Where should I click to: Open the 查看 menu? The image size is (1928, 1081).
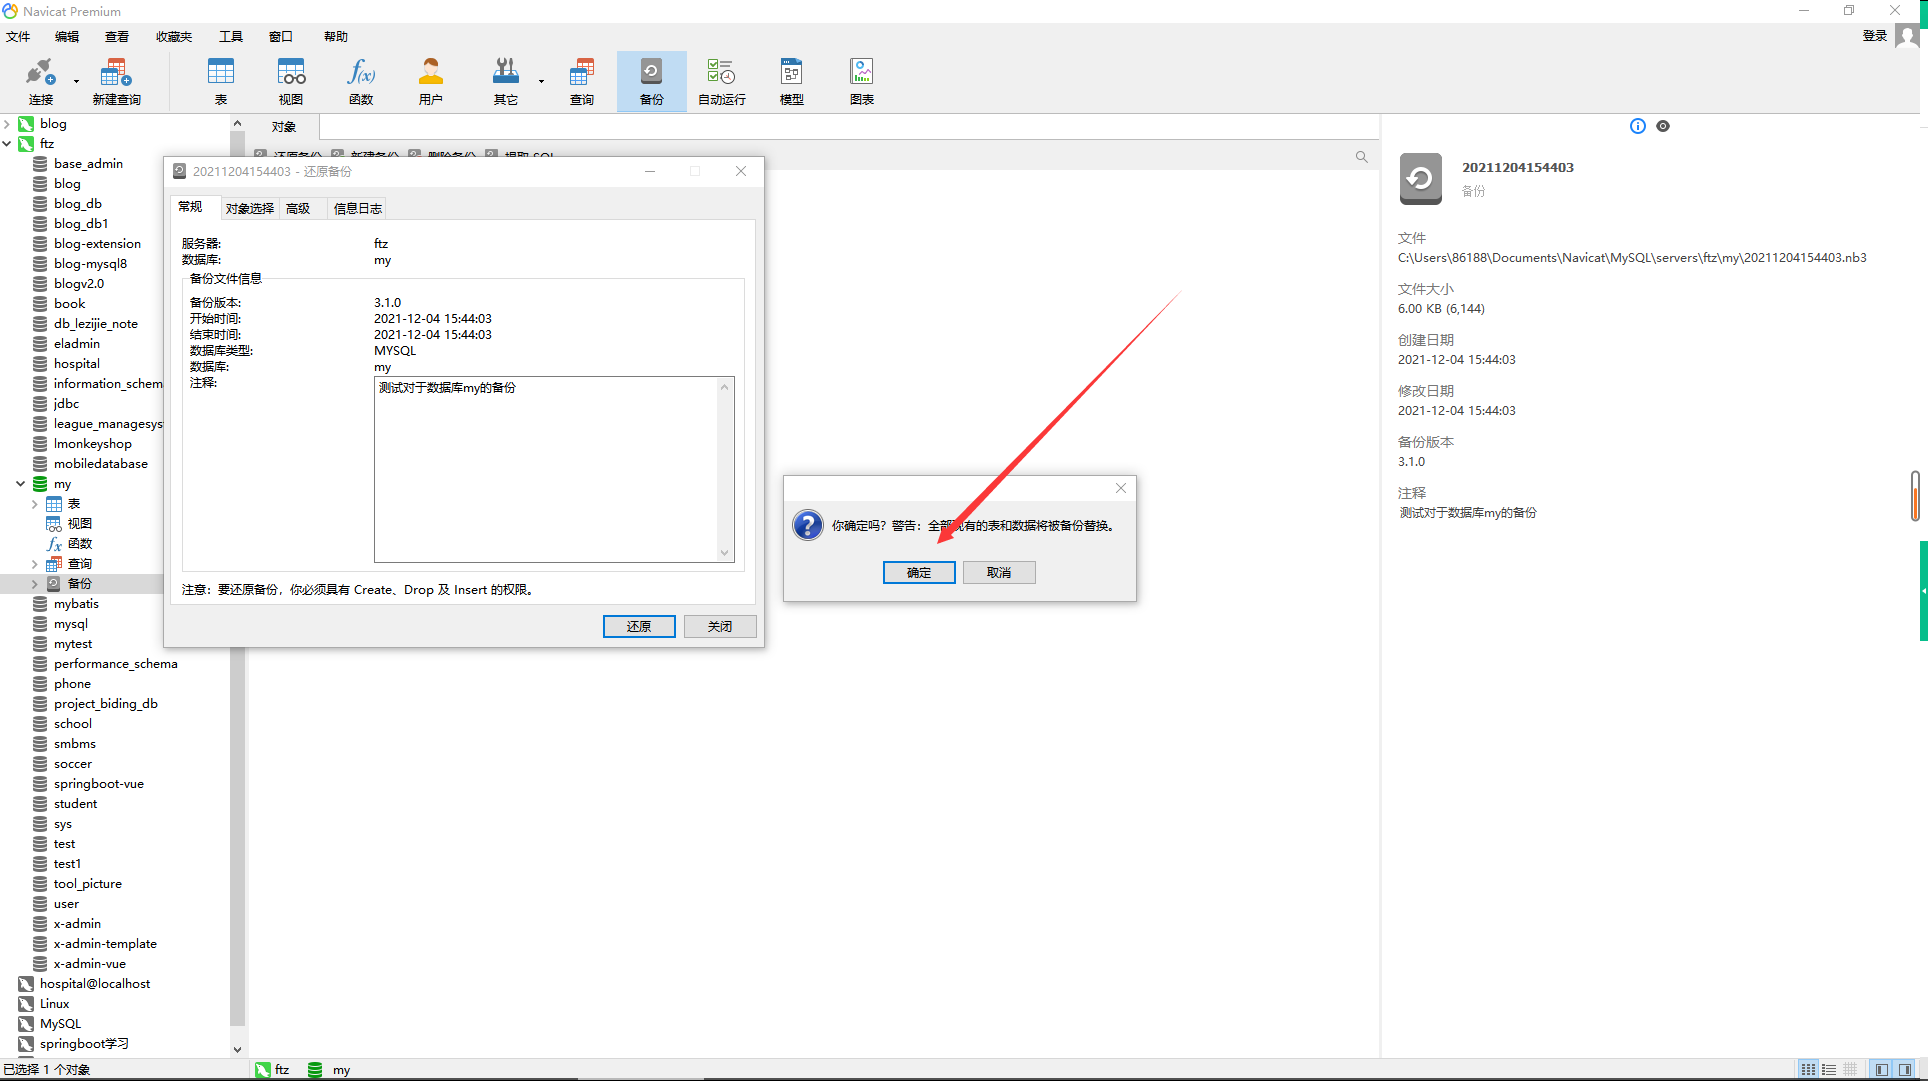(x=117, y=36)
